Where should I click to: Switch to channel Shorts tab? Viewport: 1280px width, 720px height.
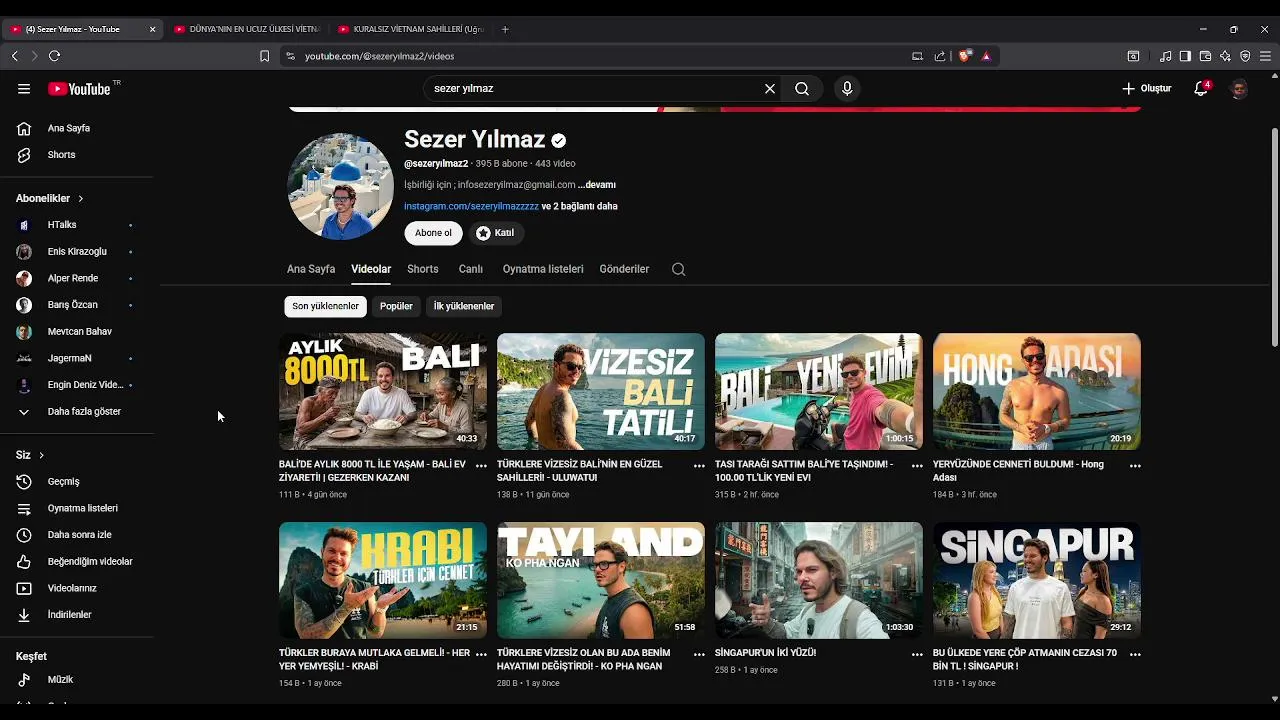[423, 269]
